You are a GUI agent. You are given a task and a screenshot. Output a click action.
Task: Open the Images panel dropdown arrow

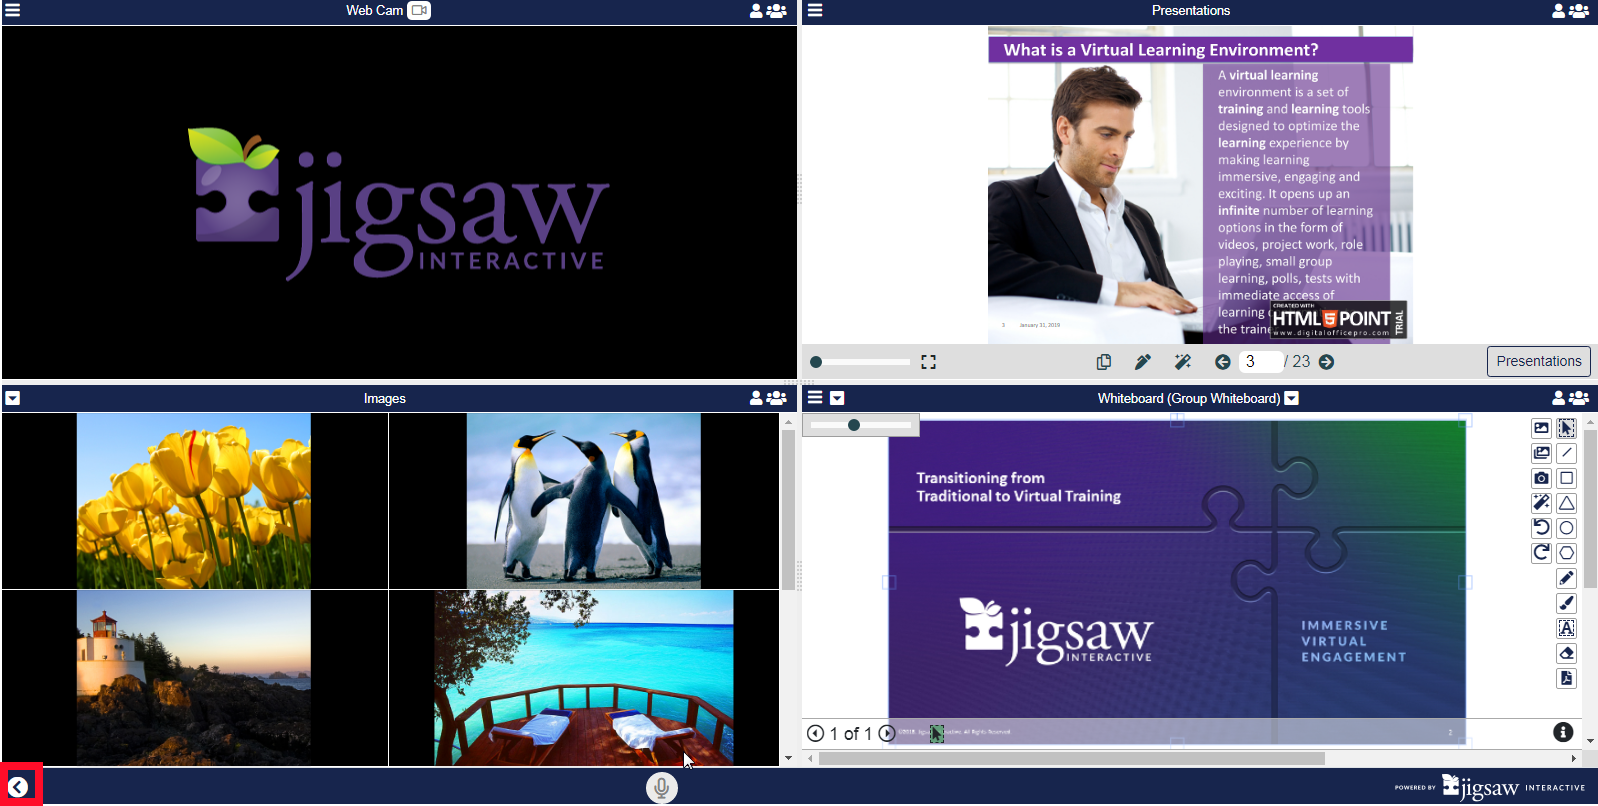(12, 398)
